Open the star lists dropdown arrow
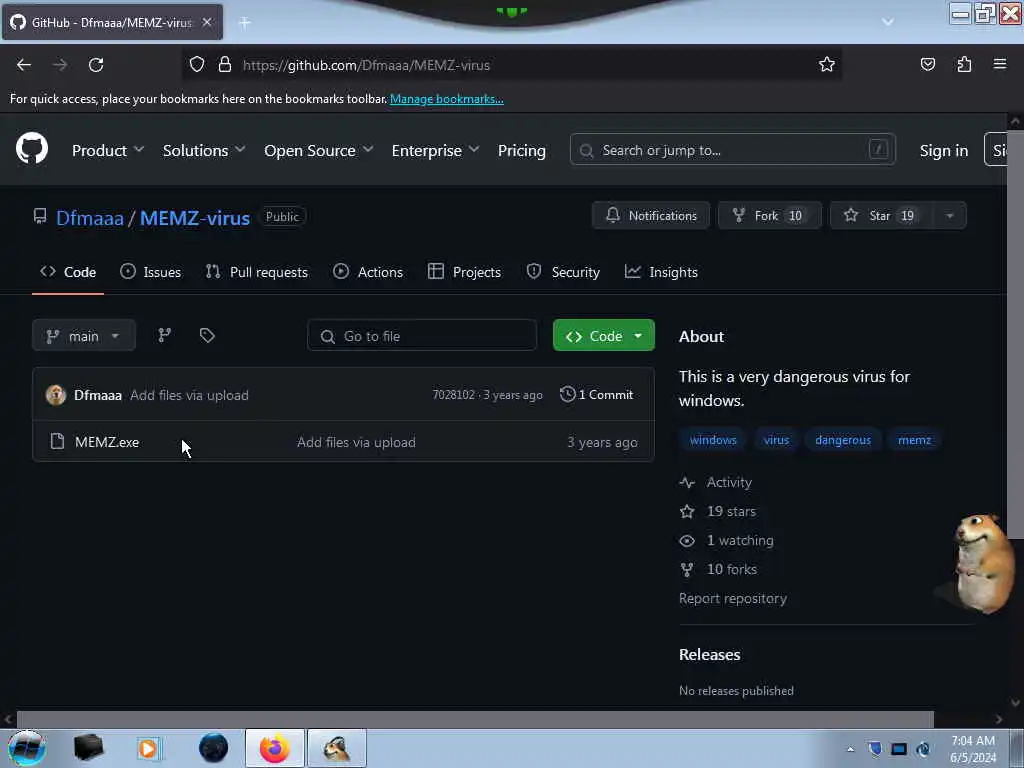 (950, 216)
